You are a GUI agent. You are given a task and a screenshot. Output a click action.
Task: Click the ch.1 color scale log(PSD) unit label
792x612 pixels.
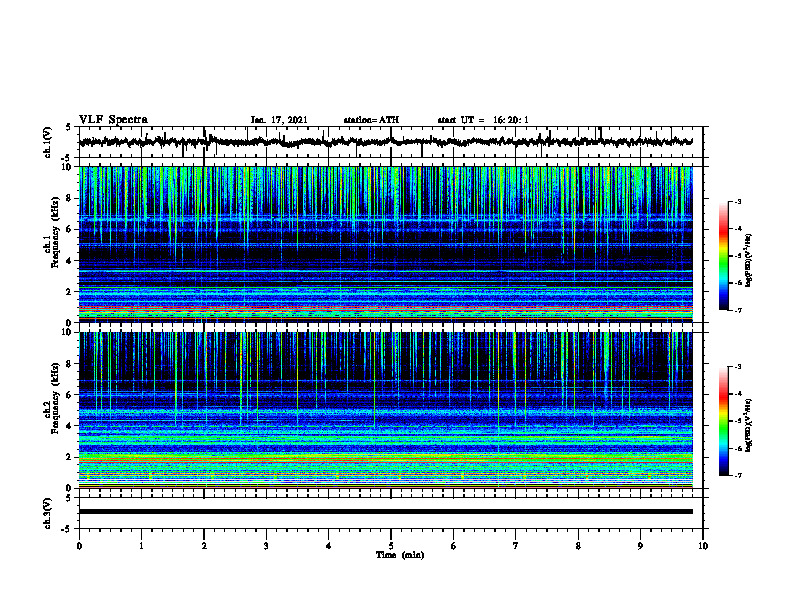point(749,260)
